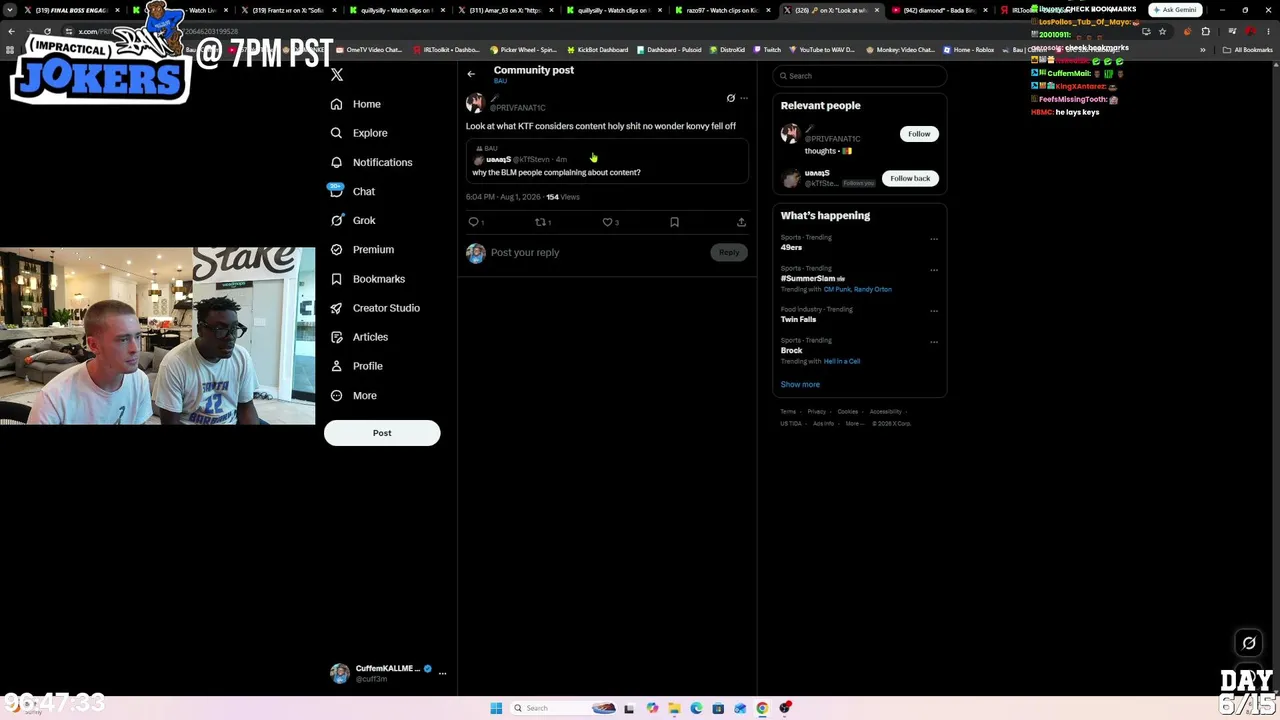Open Premium in the sidebar

pos(362,249)
